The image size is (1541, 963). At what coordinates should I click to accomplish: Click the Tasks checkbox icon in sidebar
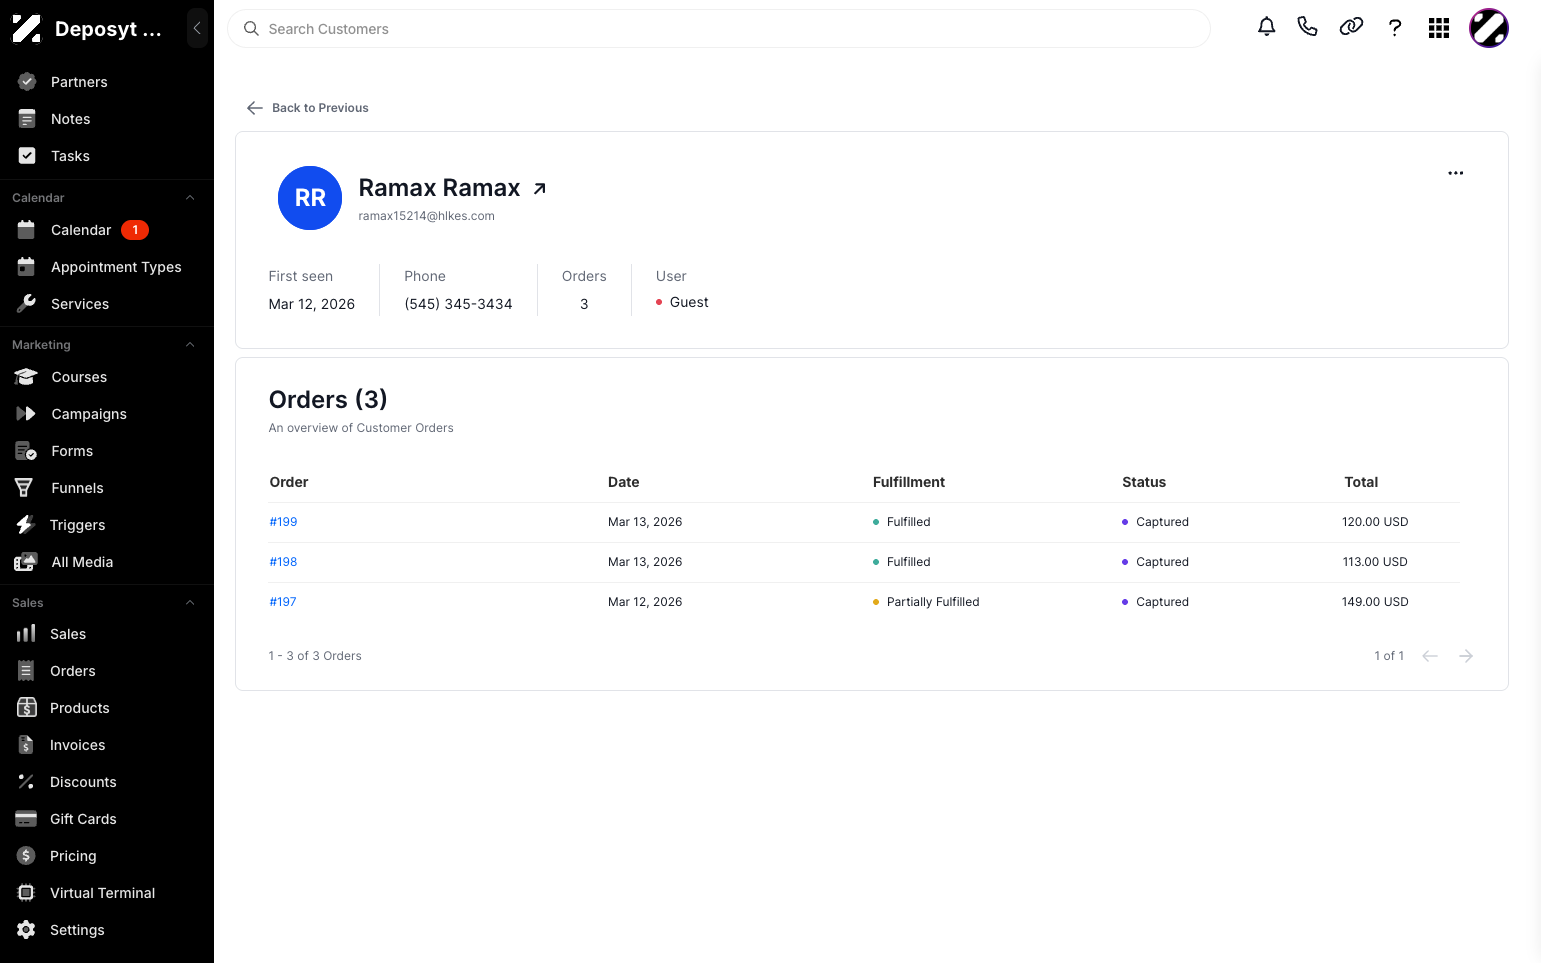[x=27, y=156]
